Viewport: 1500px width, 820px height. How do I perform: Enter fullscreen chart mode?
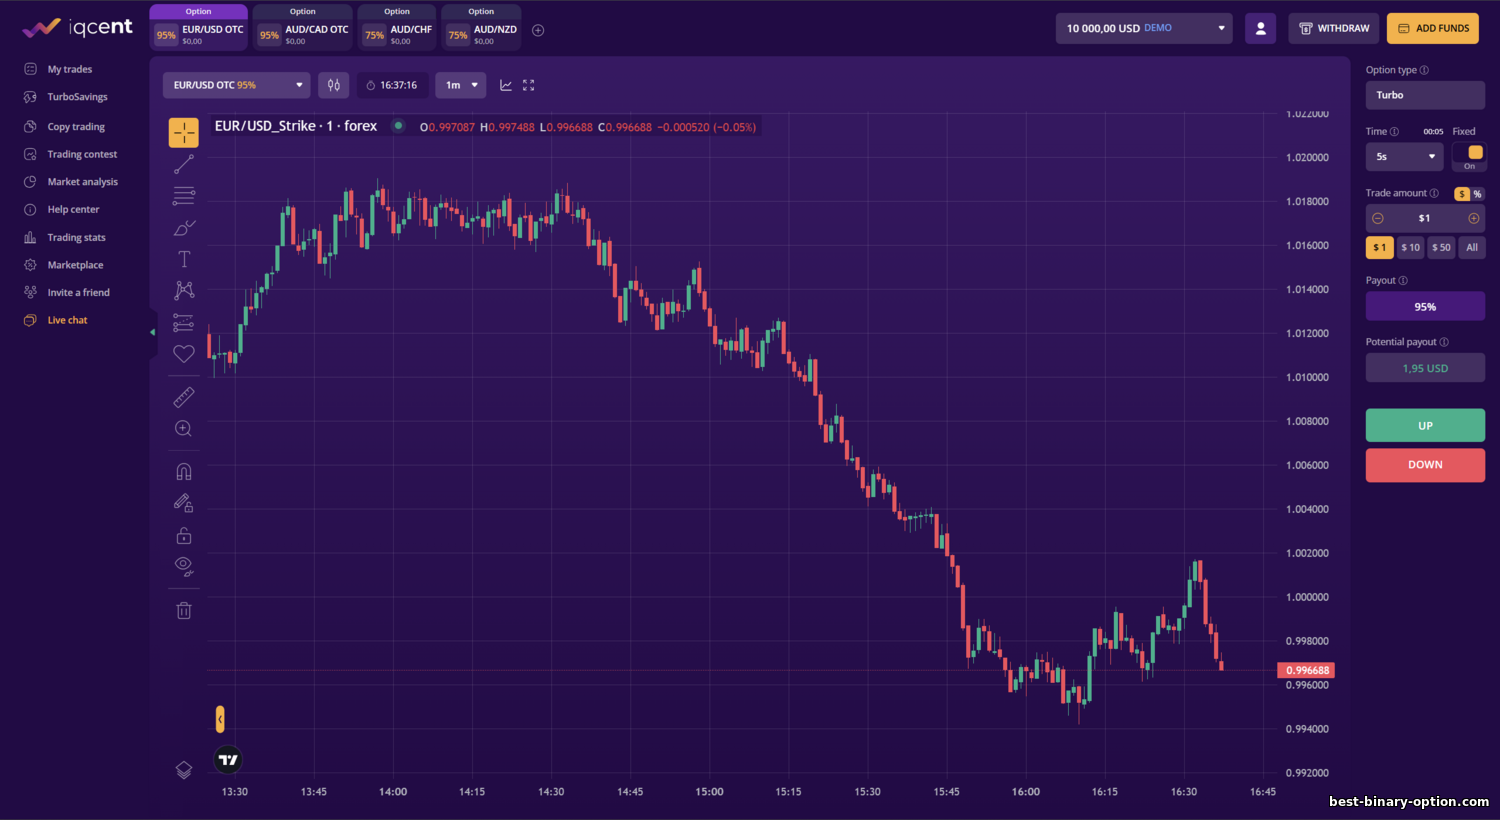[529, 85]
